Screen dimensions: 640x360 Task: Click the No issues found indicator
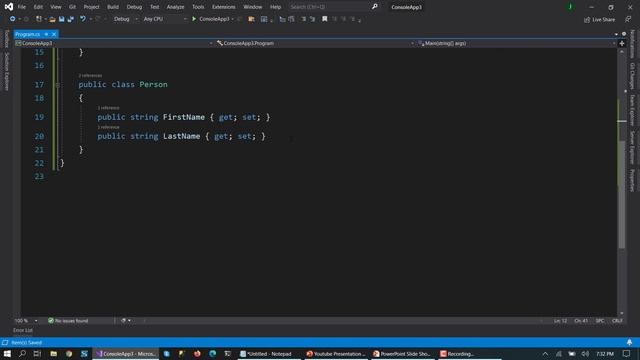[68, 321]
